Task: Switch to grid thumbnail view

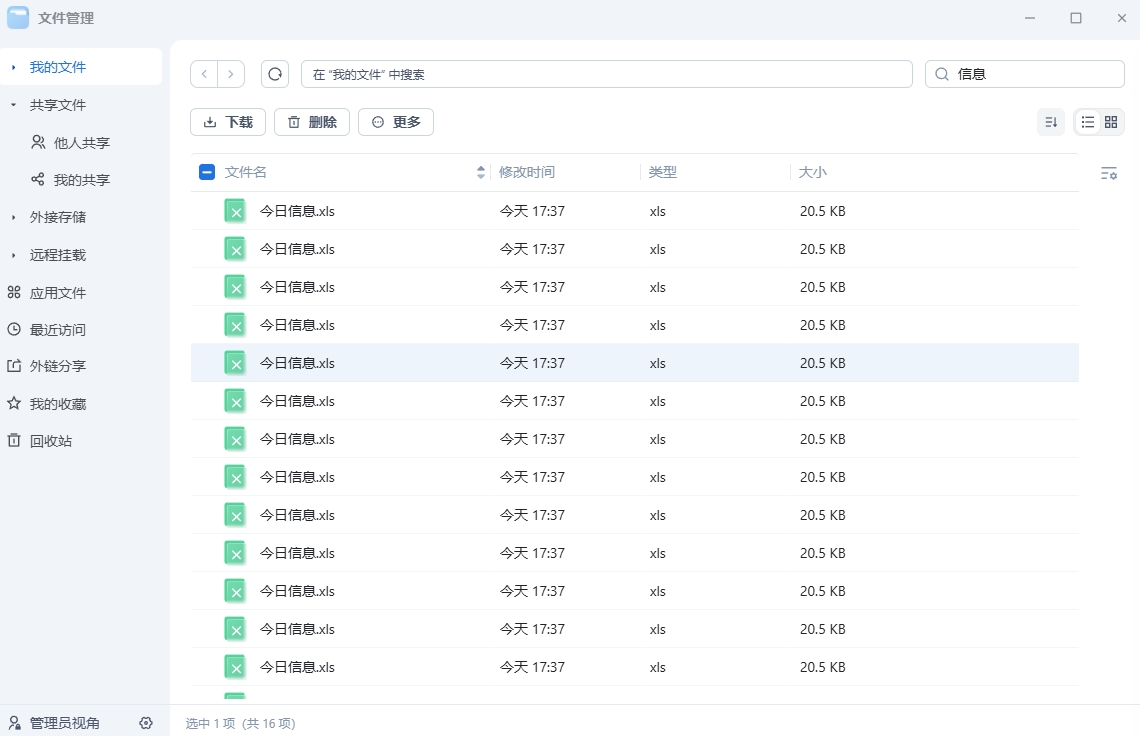Action: (1111, 122)
